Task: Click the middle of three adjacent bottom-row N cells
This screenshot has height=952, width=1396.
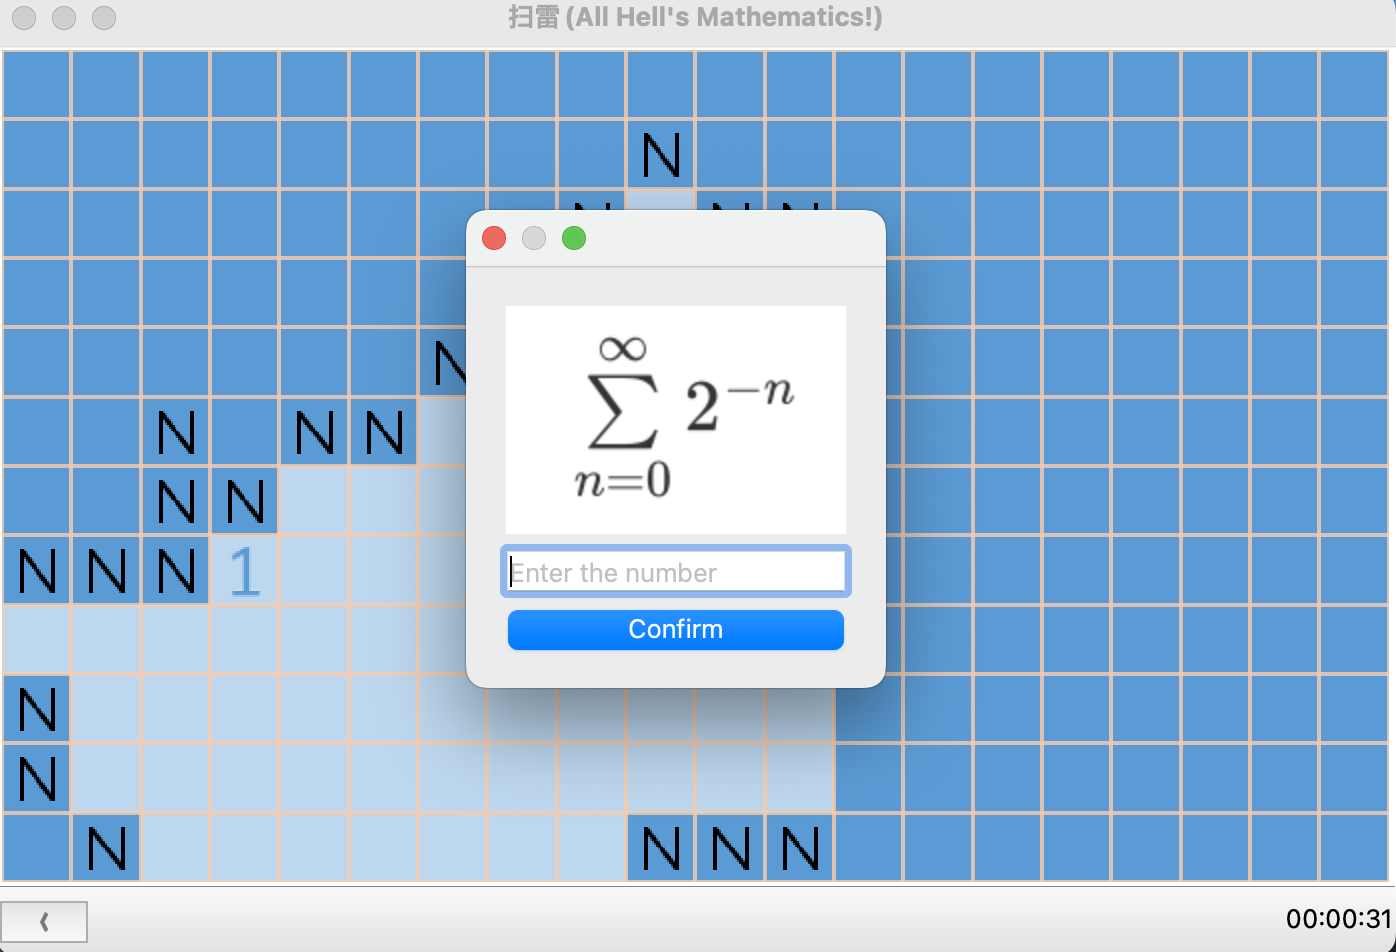Action: click(x=731, y=849)
